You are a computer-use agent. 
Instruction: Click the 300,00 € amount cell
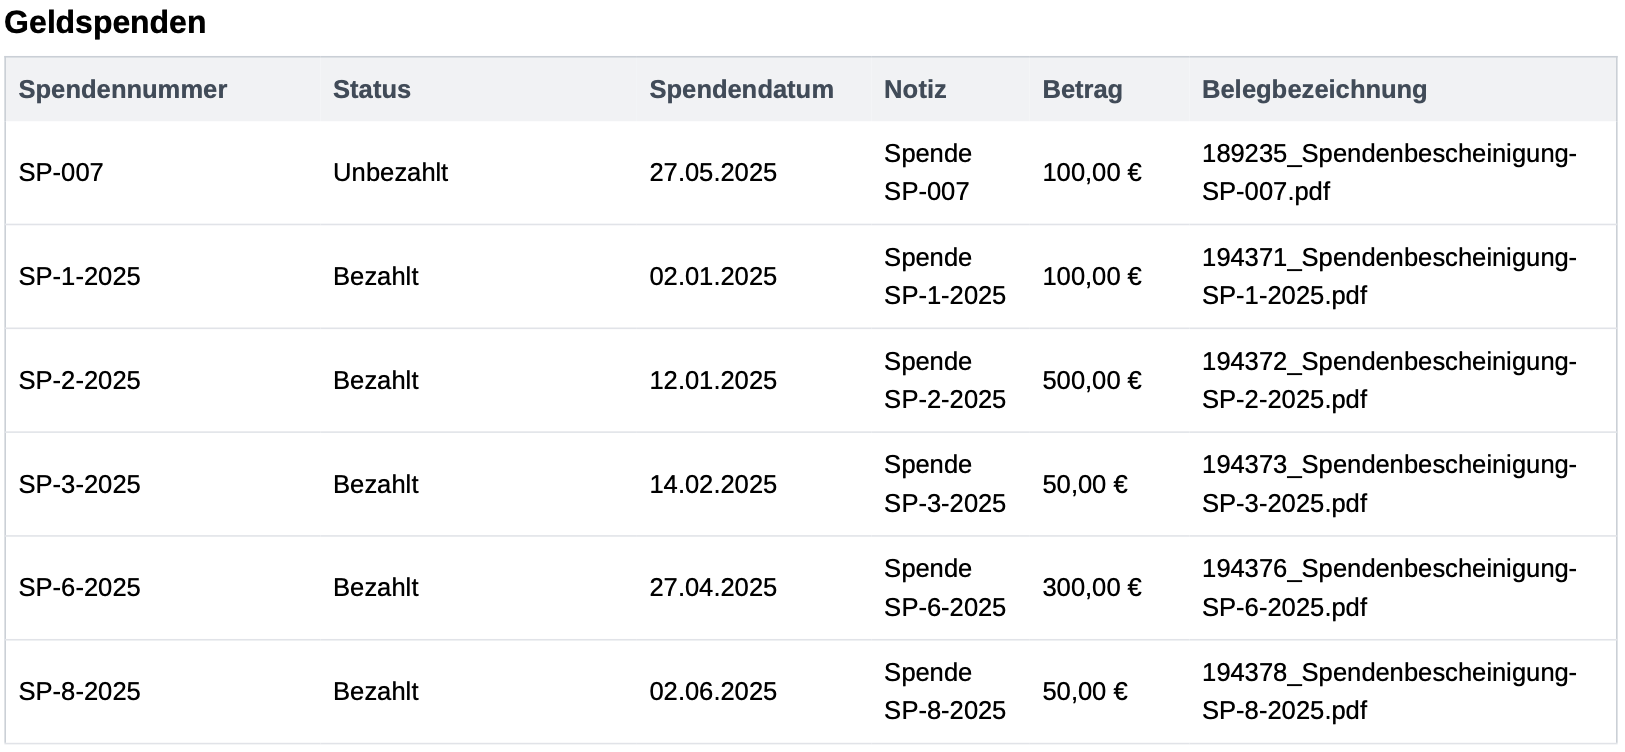(1091, 588)
